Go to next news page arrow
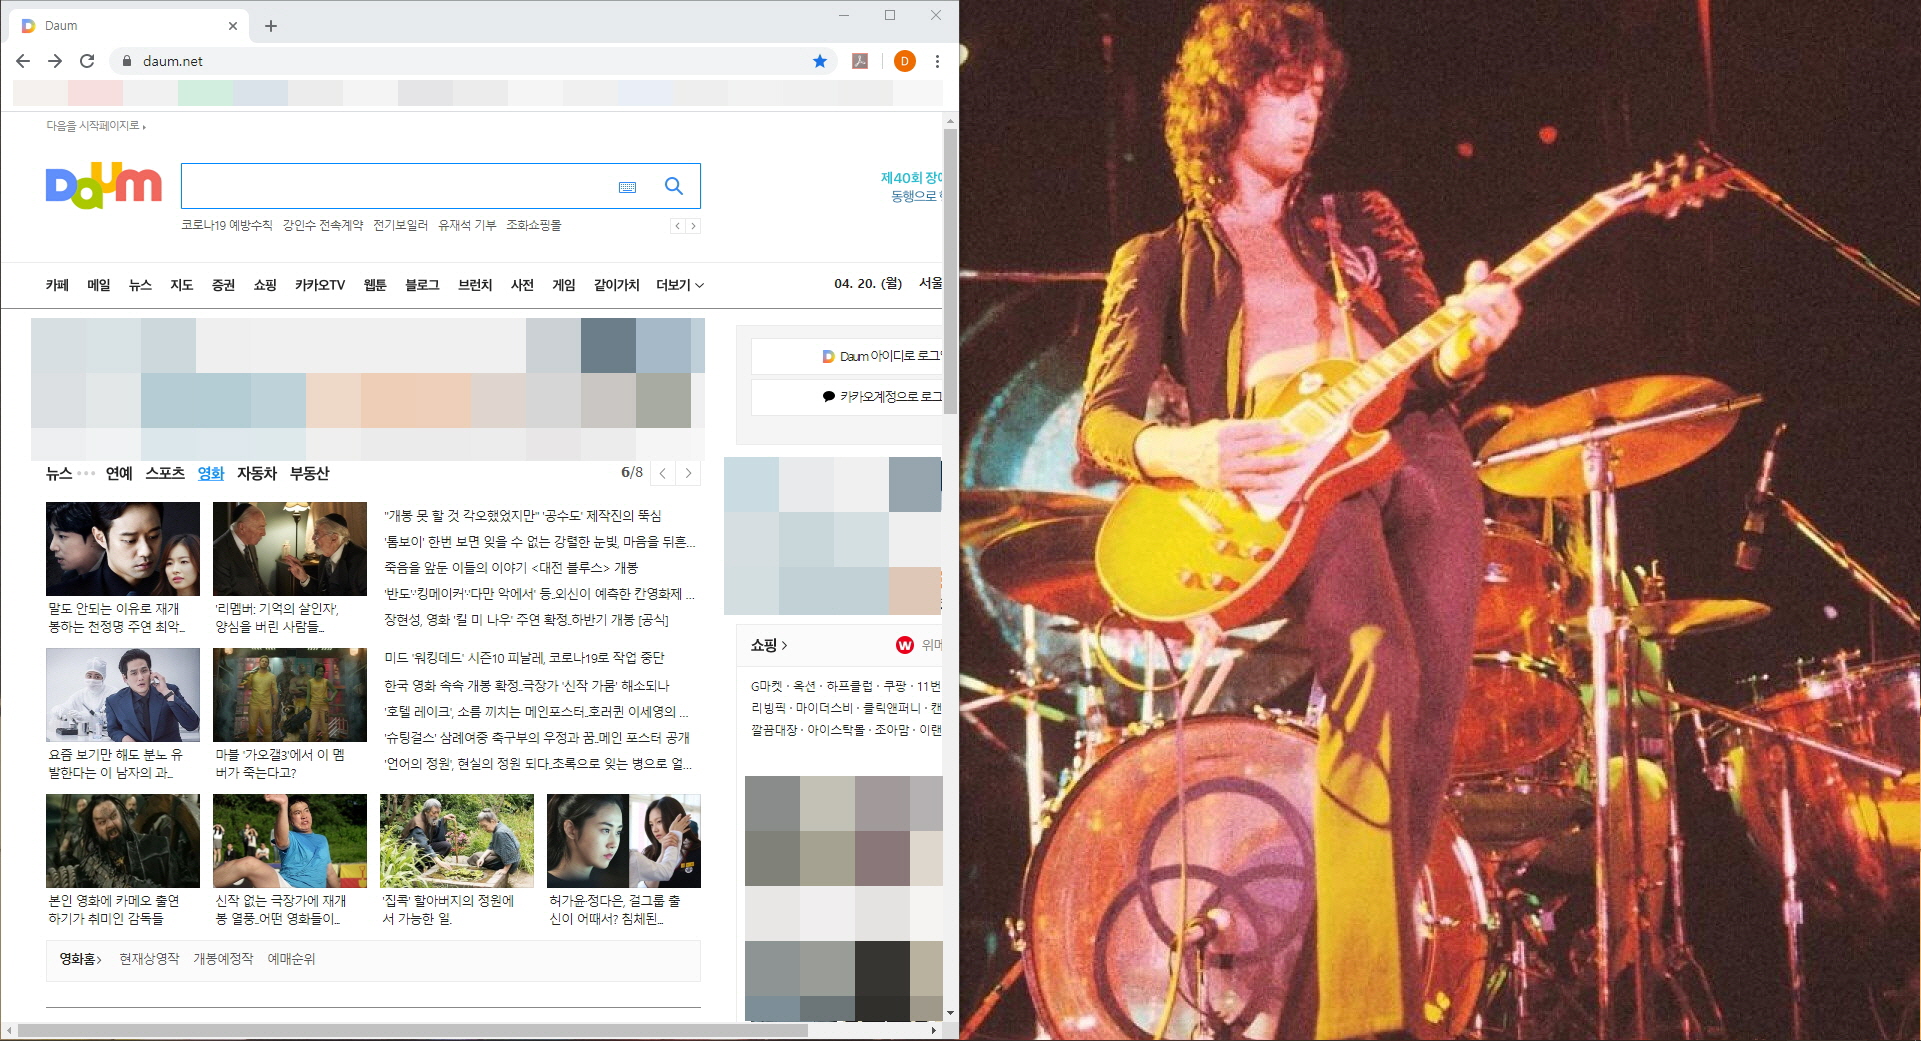 point(688,473)
